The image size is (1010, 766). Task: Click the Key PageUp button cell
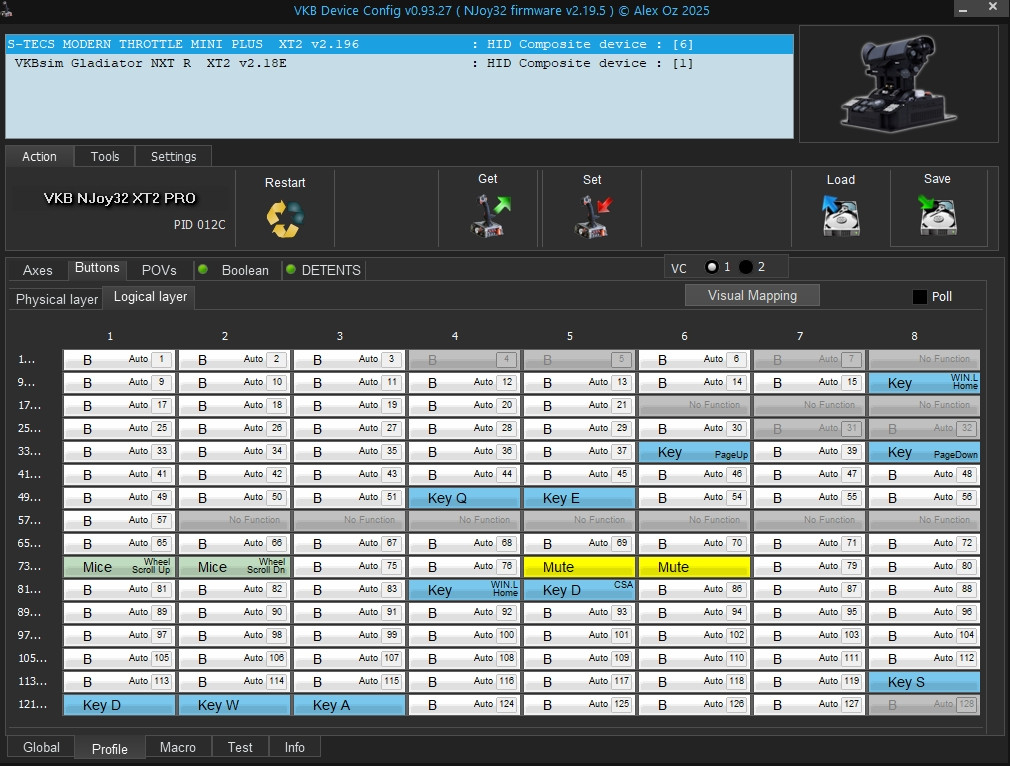click(694, 452)
